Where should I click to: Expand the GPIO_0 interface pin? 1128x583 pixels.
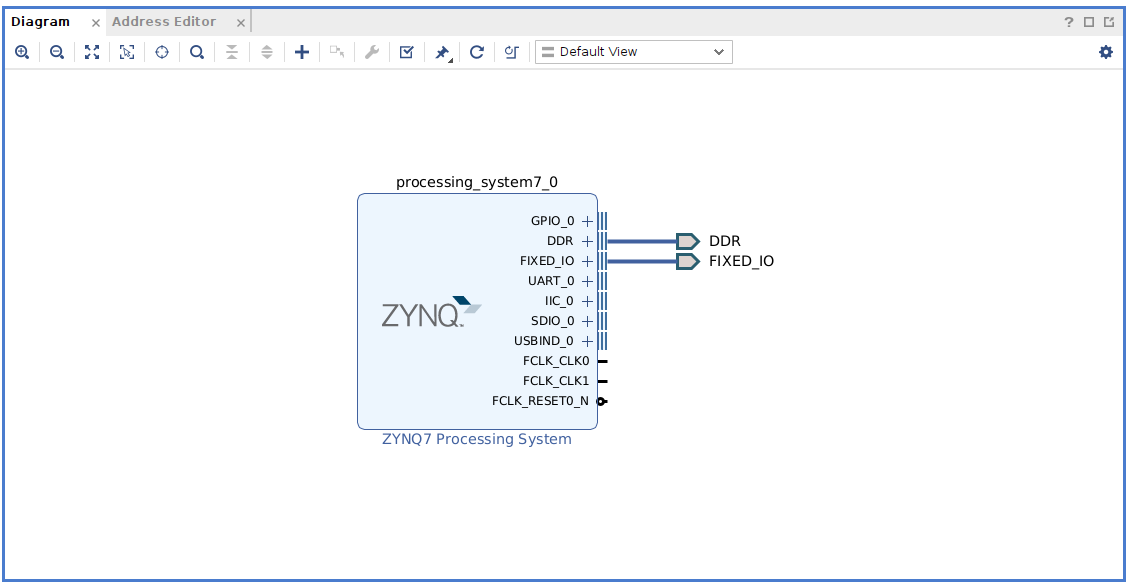(x=587, y=221)
